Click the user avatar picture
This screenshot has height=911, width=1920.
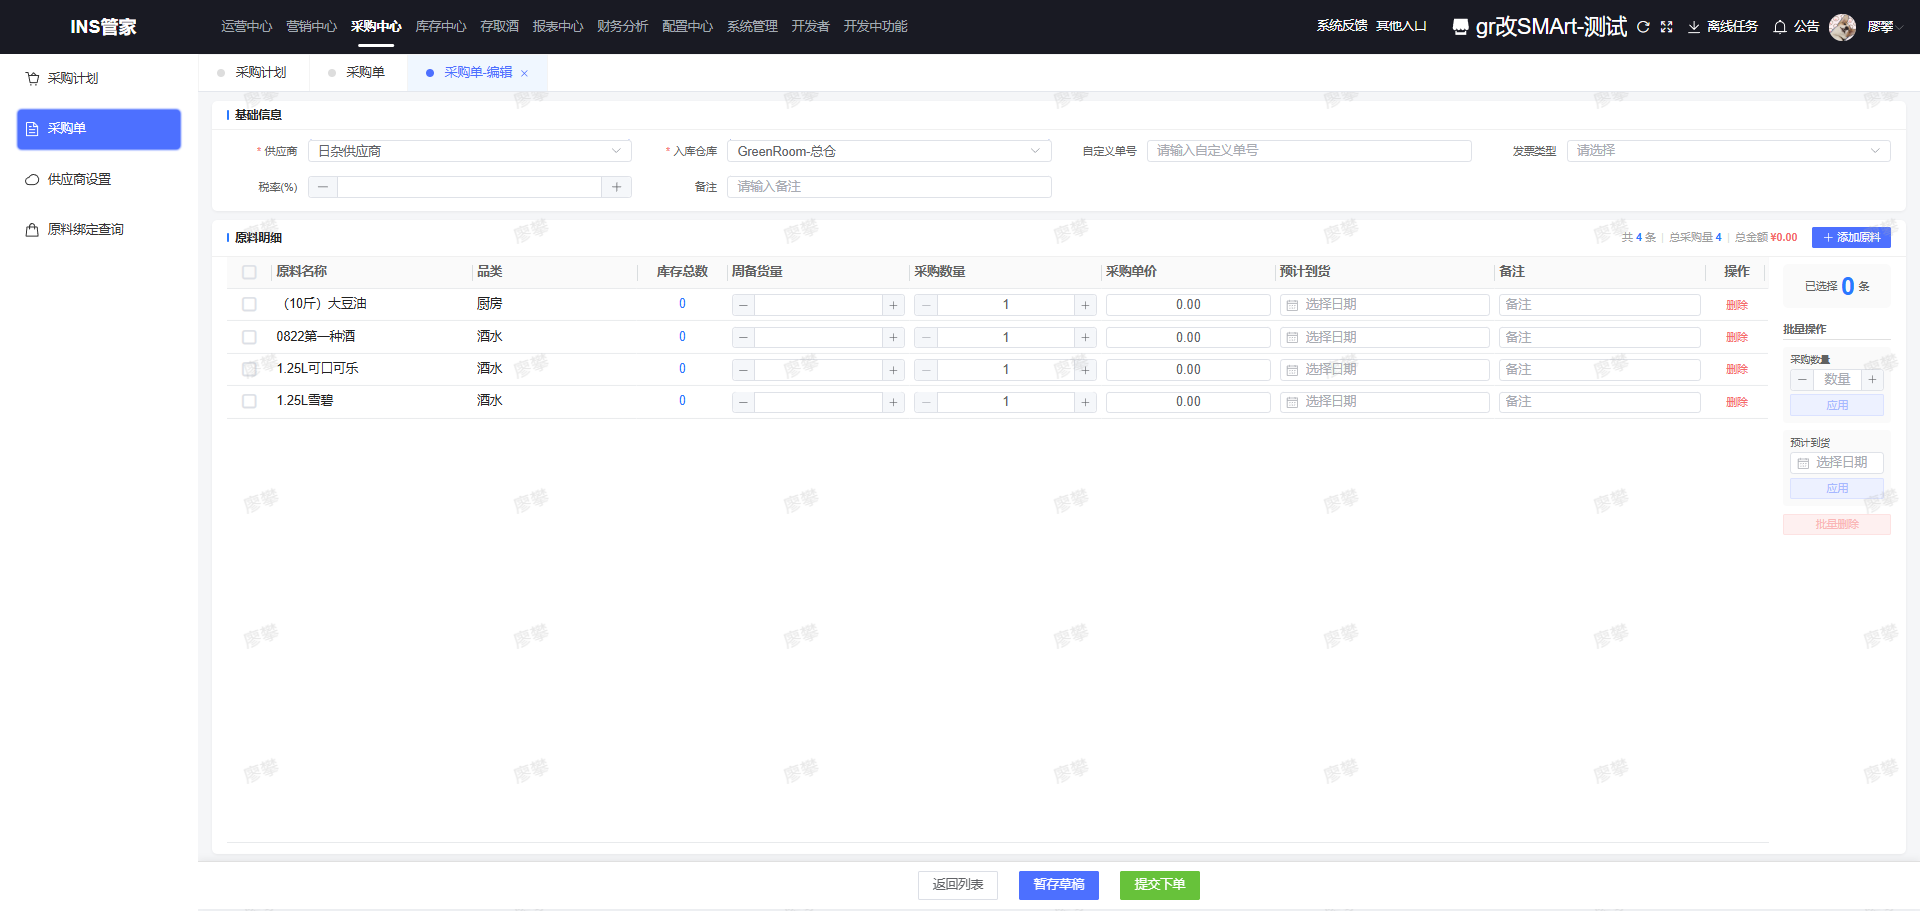coord(1842,27)
